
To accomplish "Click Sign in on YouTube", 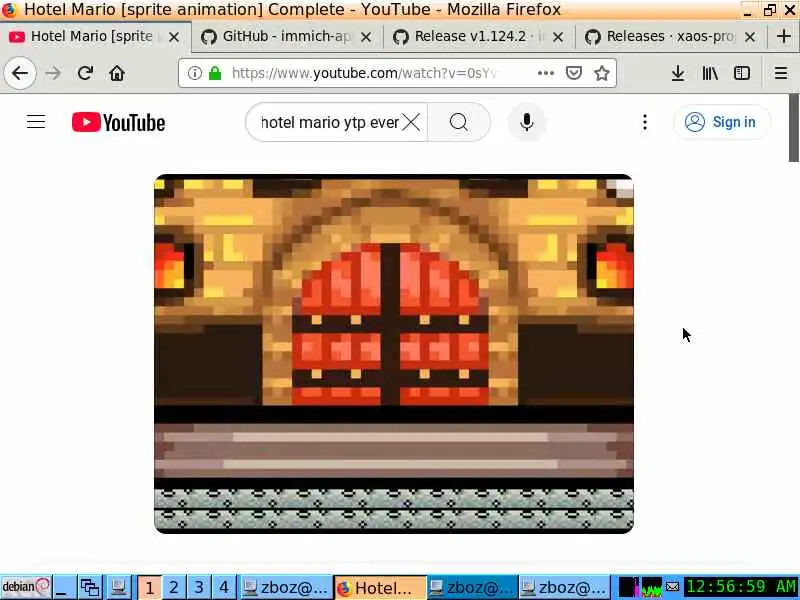I will (x=721, y=122).
